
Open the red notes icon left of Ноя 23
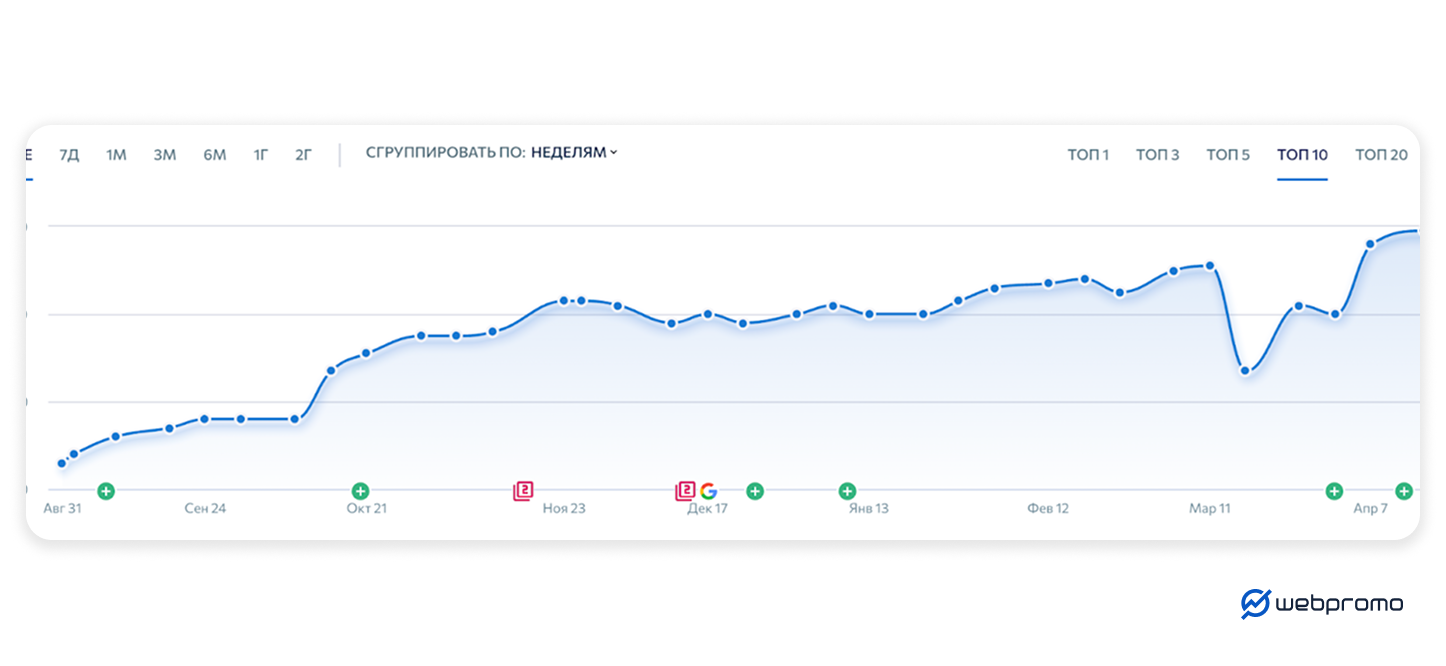[x=523, y=490]
